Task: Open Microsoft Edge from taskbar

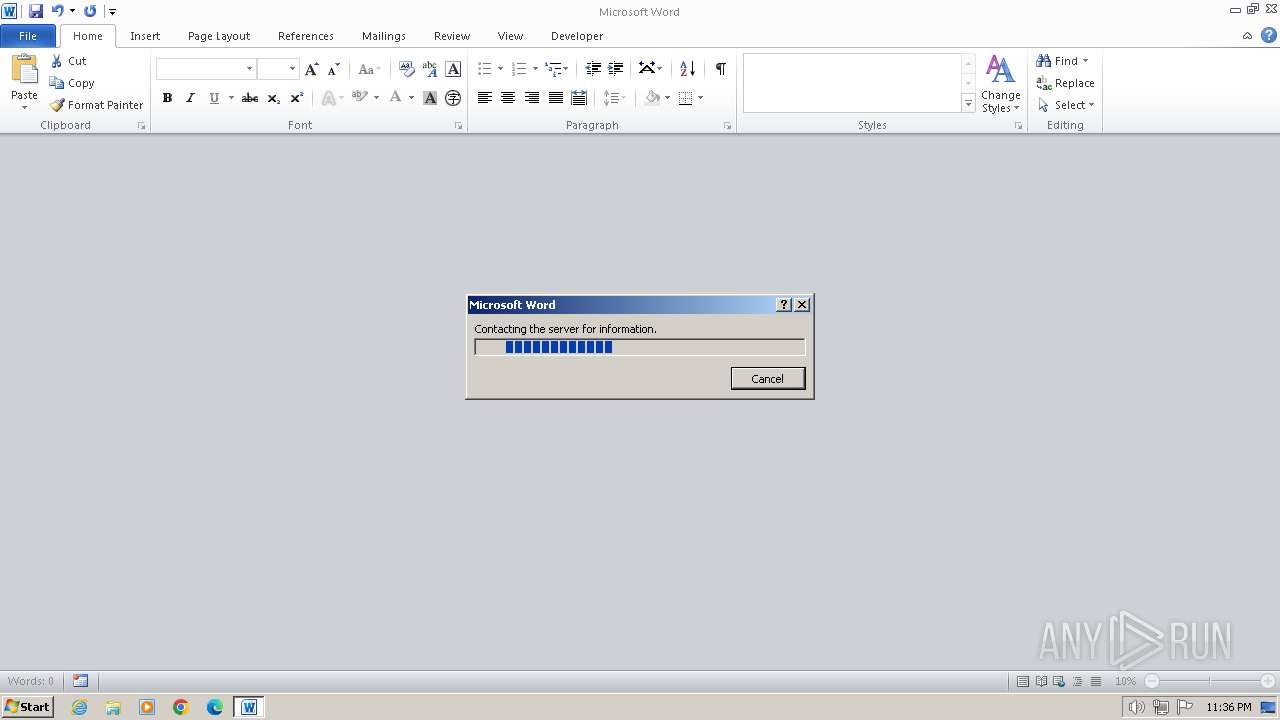Action: click(215, 707)
